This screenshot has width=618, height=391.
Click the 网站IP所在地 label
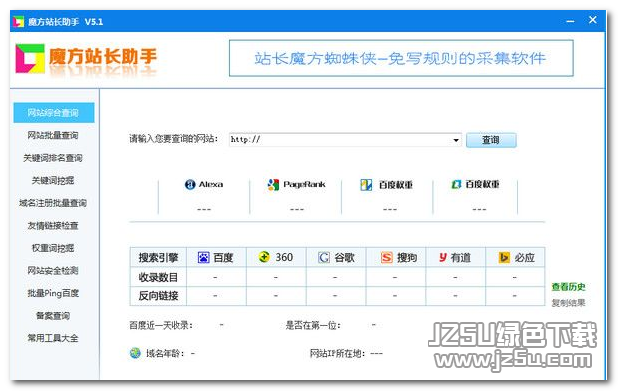pos(337,354)
